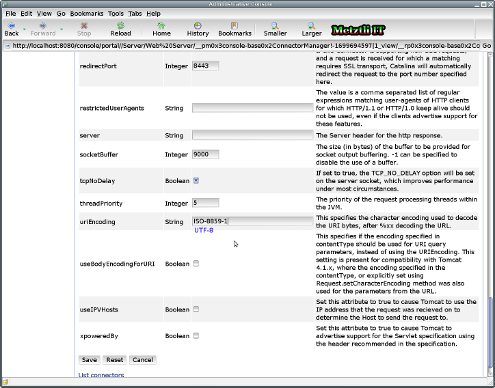
Task: Click the Cancel button
Action: 143,360
